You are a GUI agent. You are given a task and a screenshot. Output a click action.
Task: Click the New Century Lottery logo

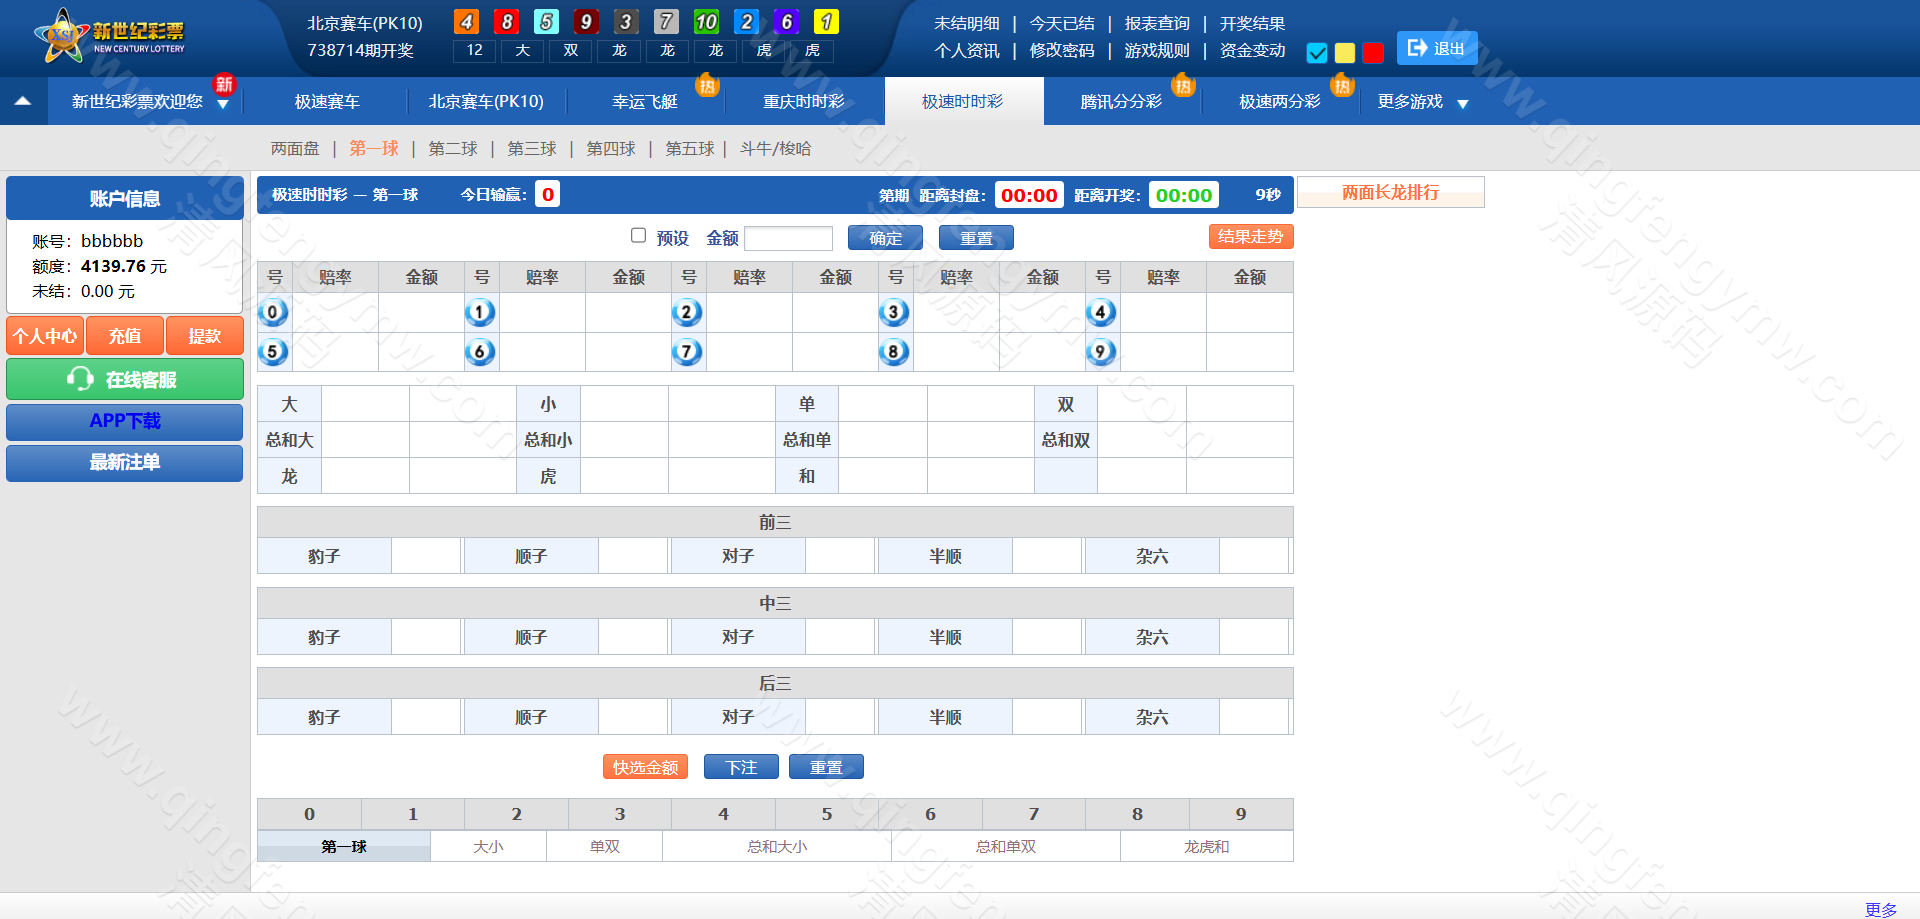110,37
